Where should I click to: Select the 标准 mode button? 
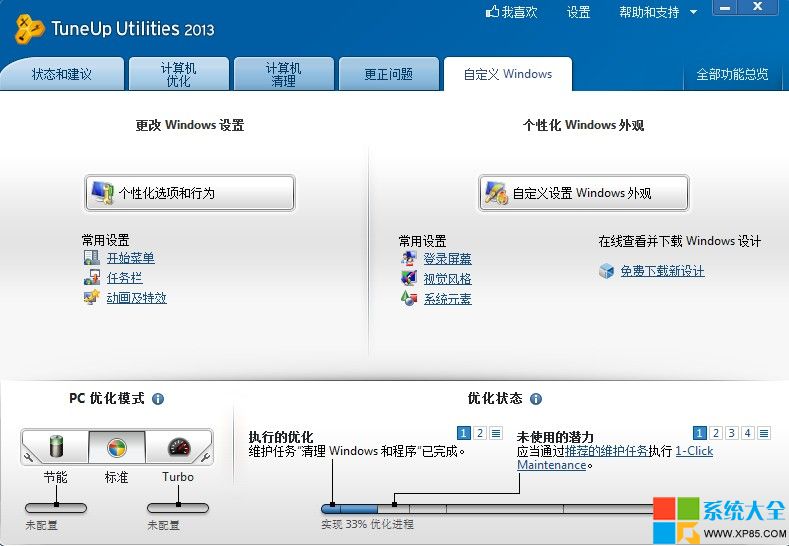pyautogui.click(x=117, y=446)
